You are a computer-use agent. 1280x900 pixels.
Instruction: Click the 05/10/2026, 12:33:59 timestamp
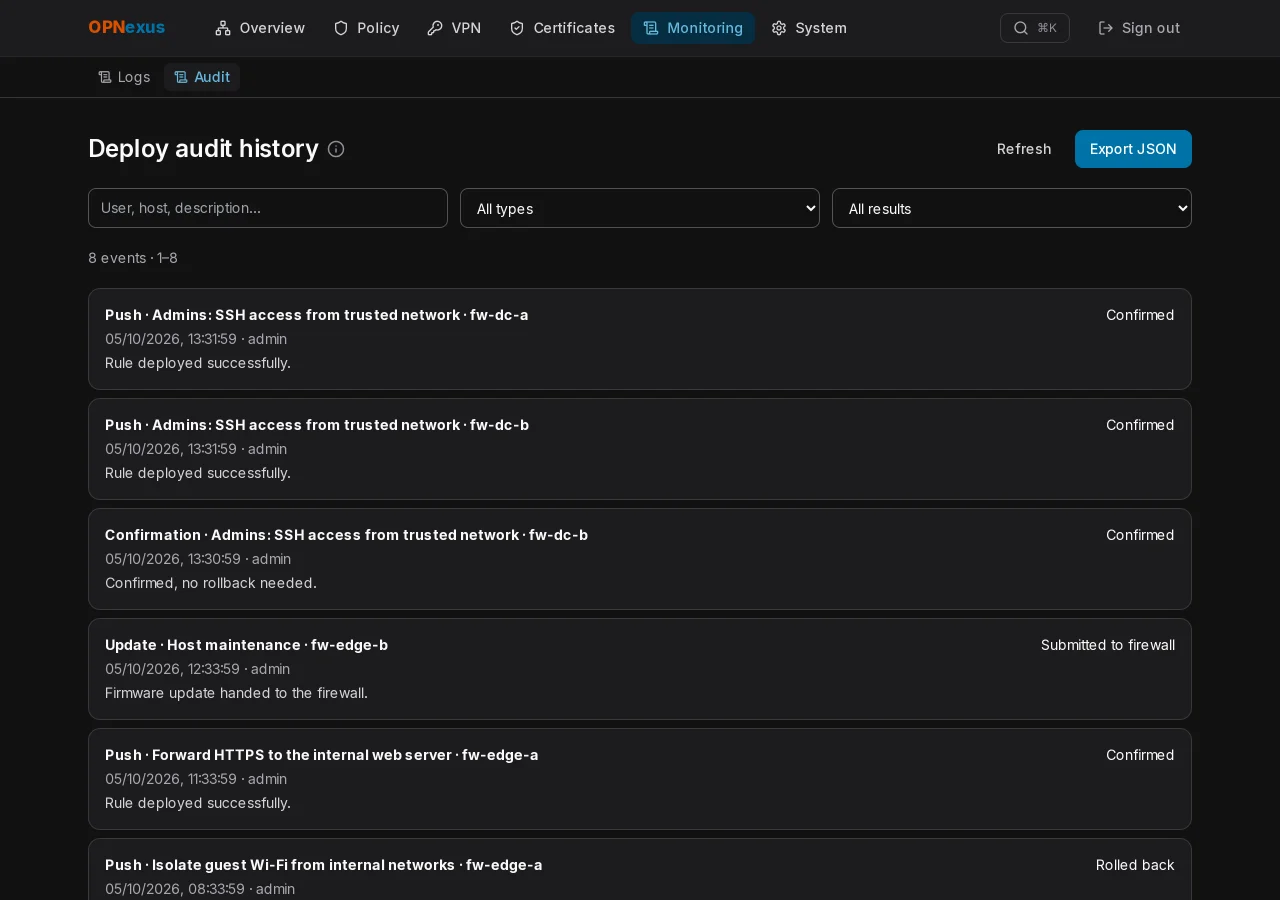click(x=173, y=669)
